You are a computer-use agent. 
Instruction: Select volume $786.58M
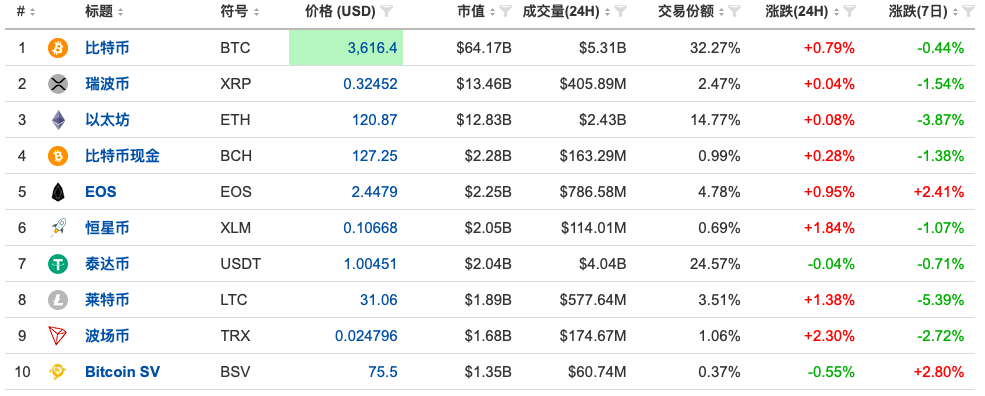(x=593, y=192)
